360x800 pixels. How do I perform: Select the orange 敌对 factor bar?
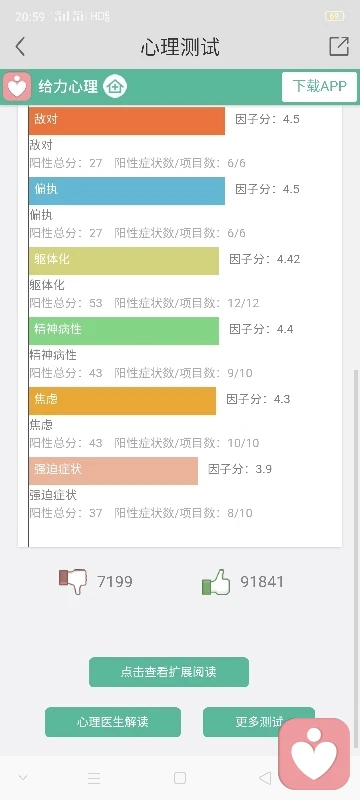click(x=127, y=120)
